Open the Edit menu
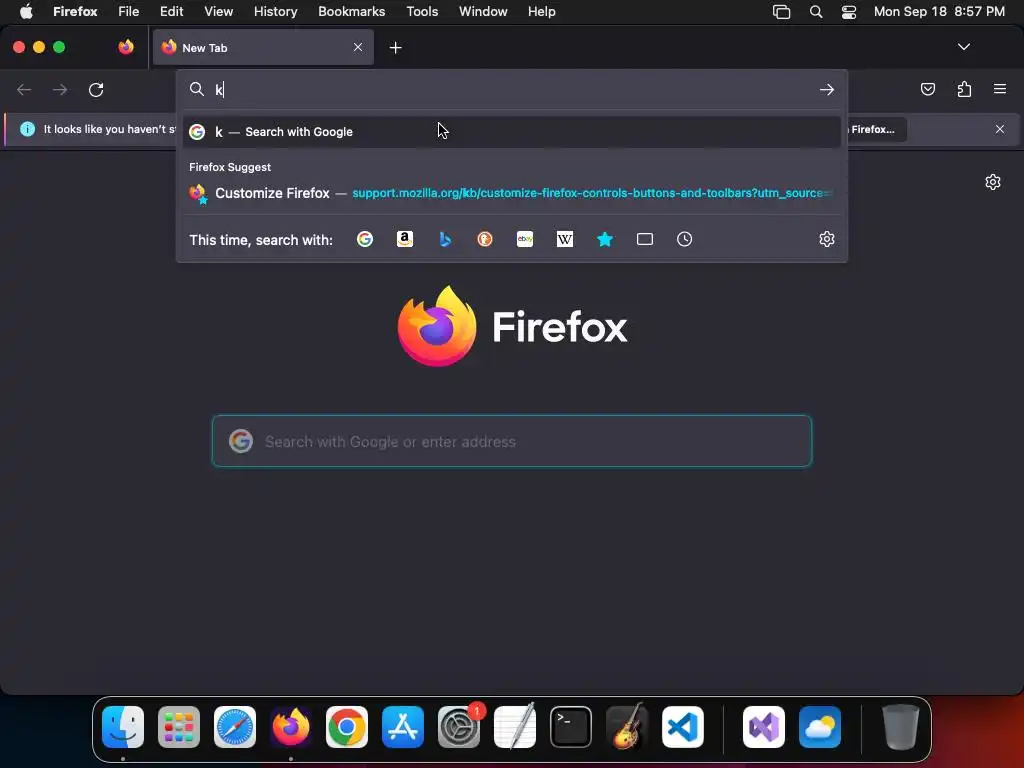The height and width of the screenshot is (768, 1024). click(x=172, y=12)
